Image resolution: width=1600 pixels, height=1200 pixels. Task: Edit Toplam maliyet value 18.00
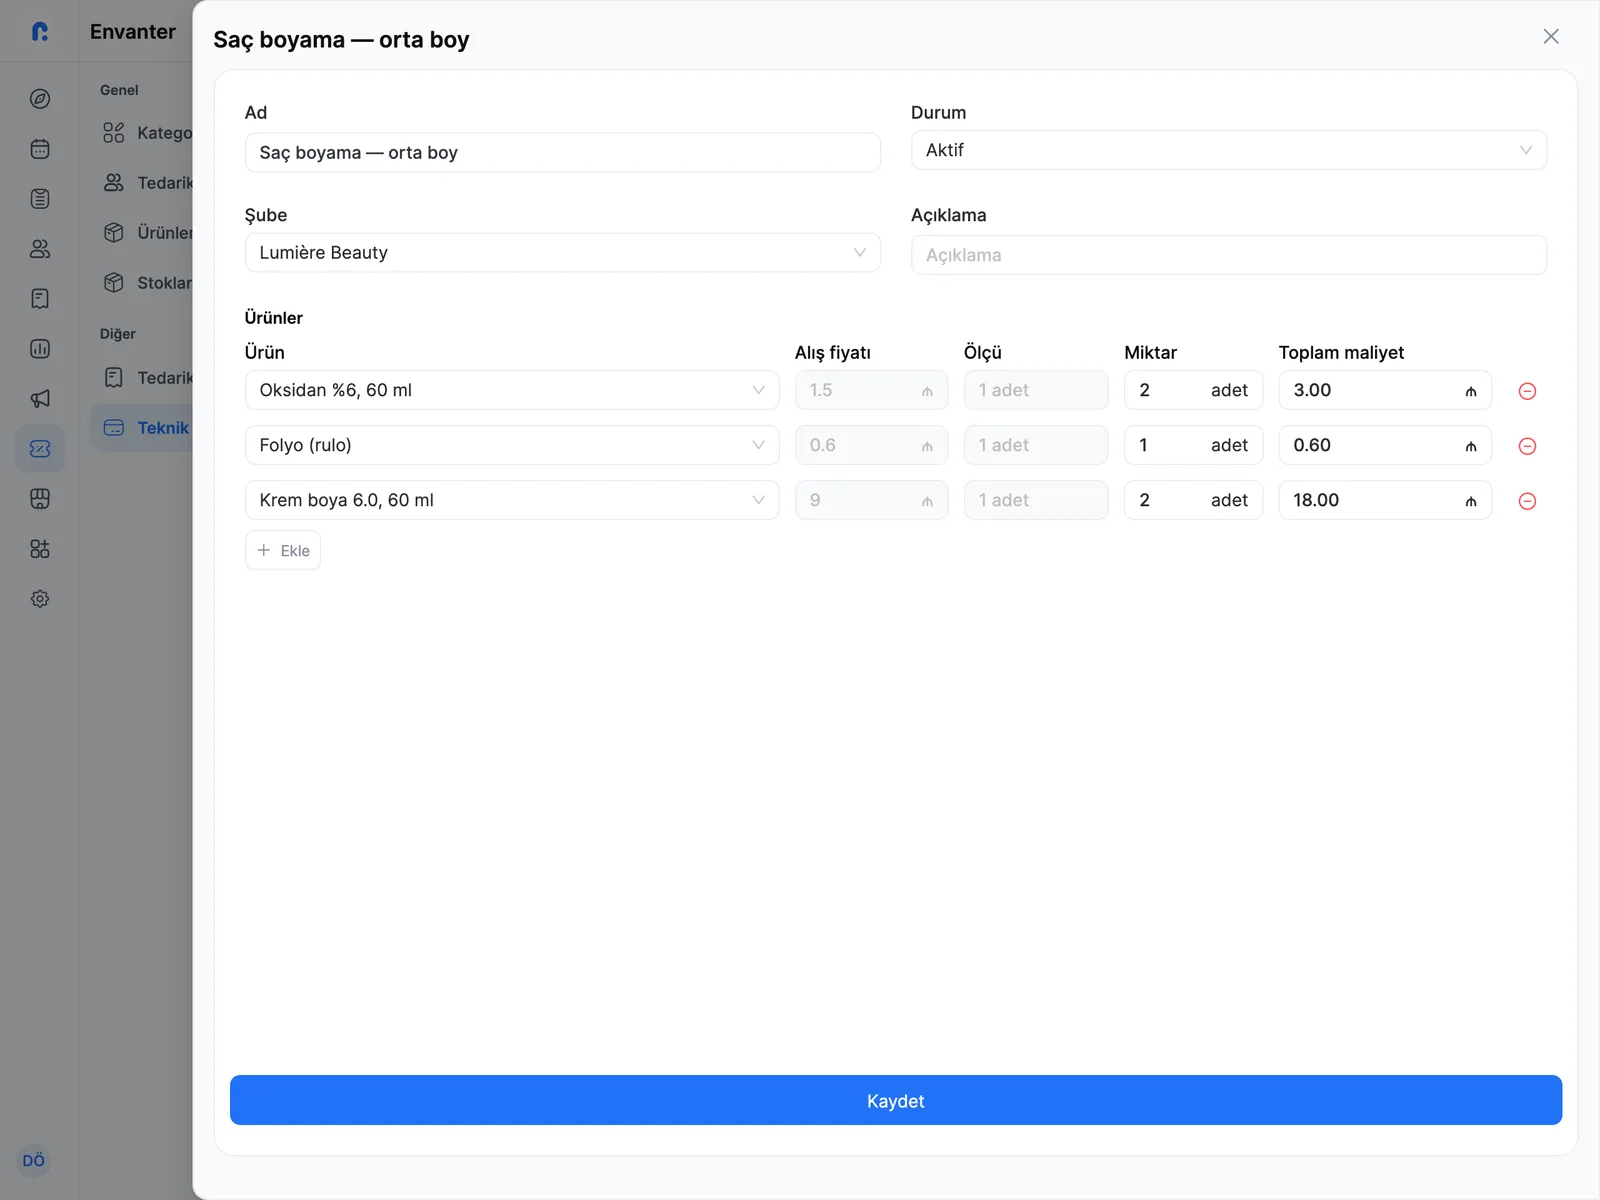pyautogui.click(x=1385, y=500)
